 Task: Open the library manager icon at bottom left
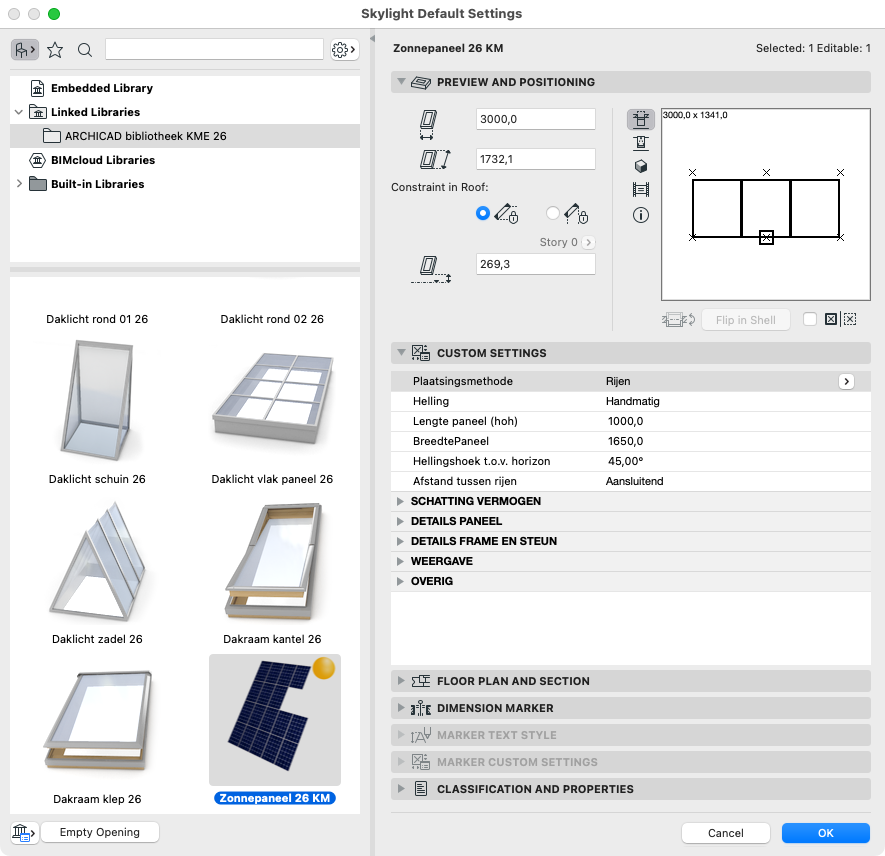click(24, 832)
